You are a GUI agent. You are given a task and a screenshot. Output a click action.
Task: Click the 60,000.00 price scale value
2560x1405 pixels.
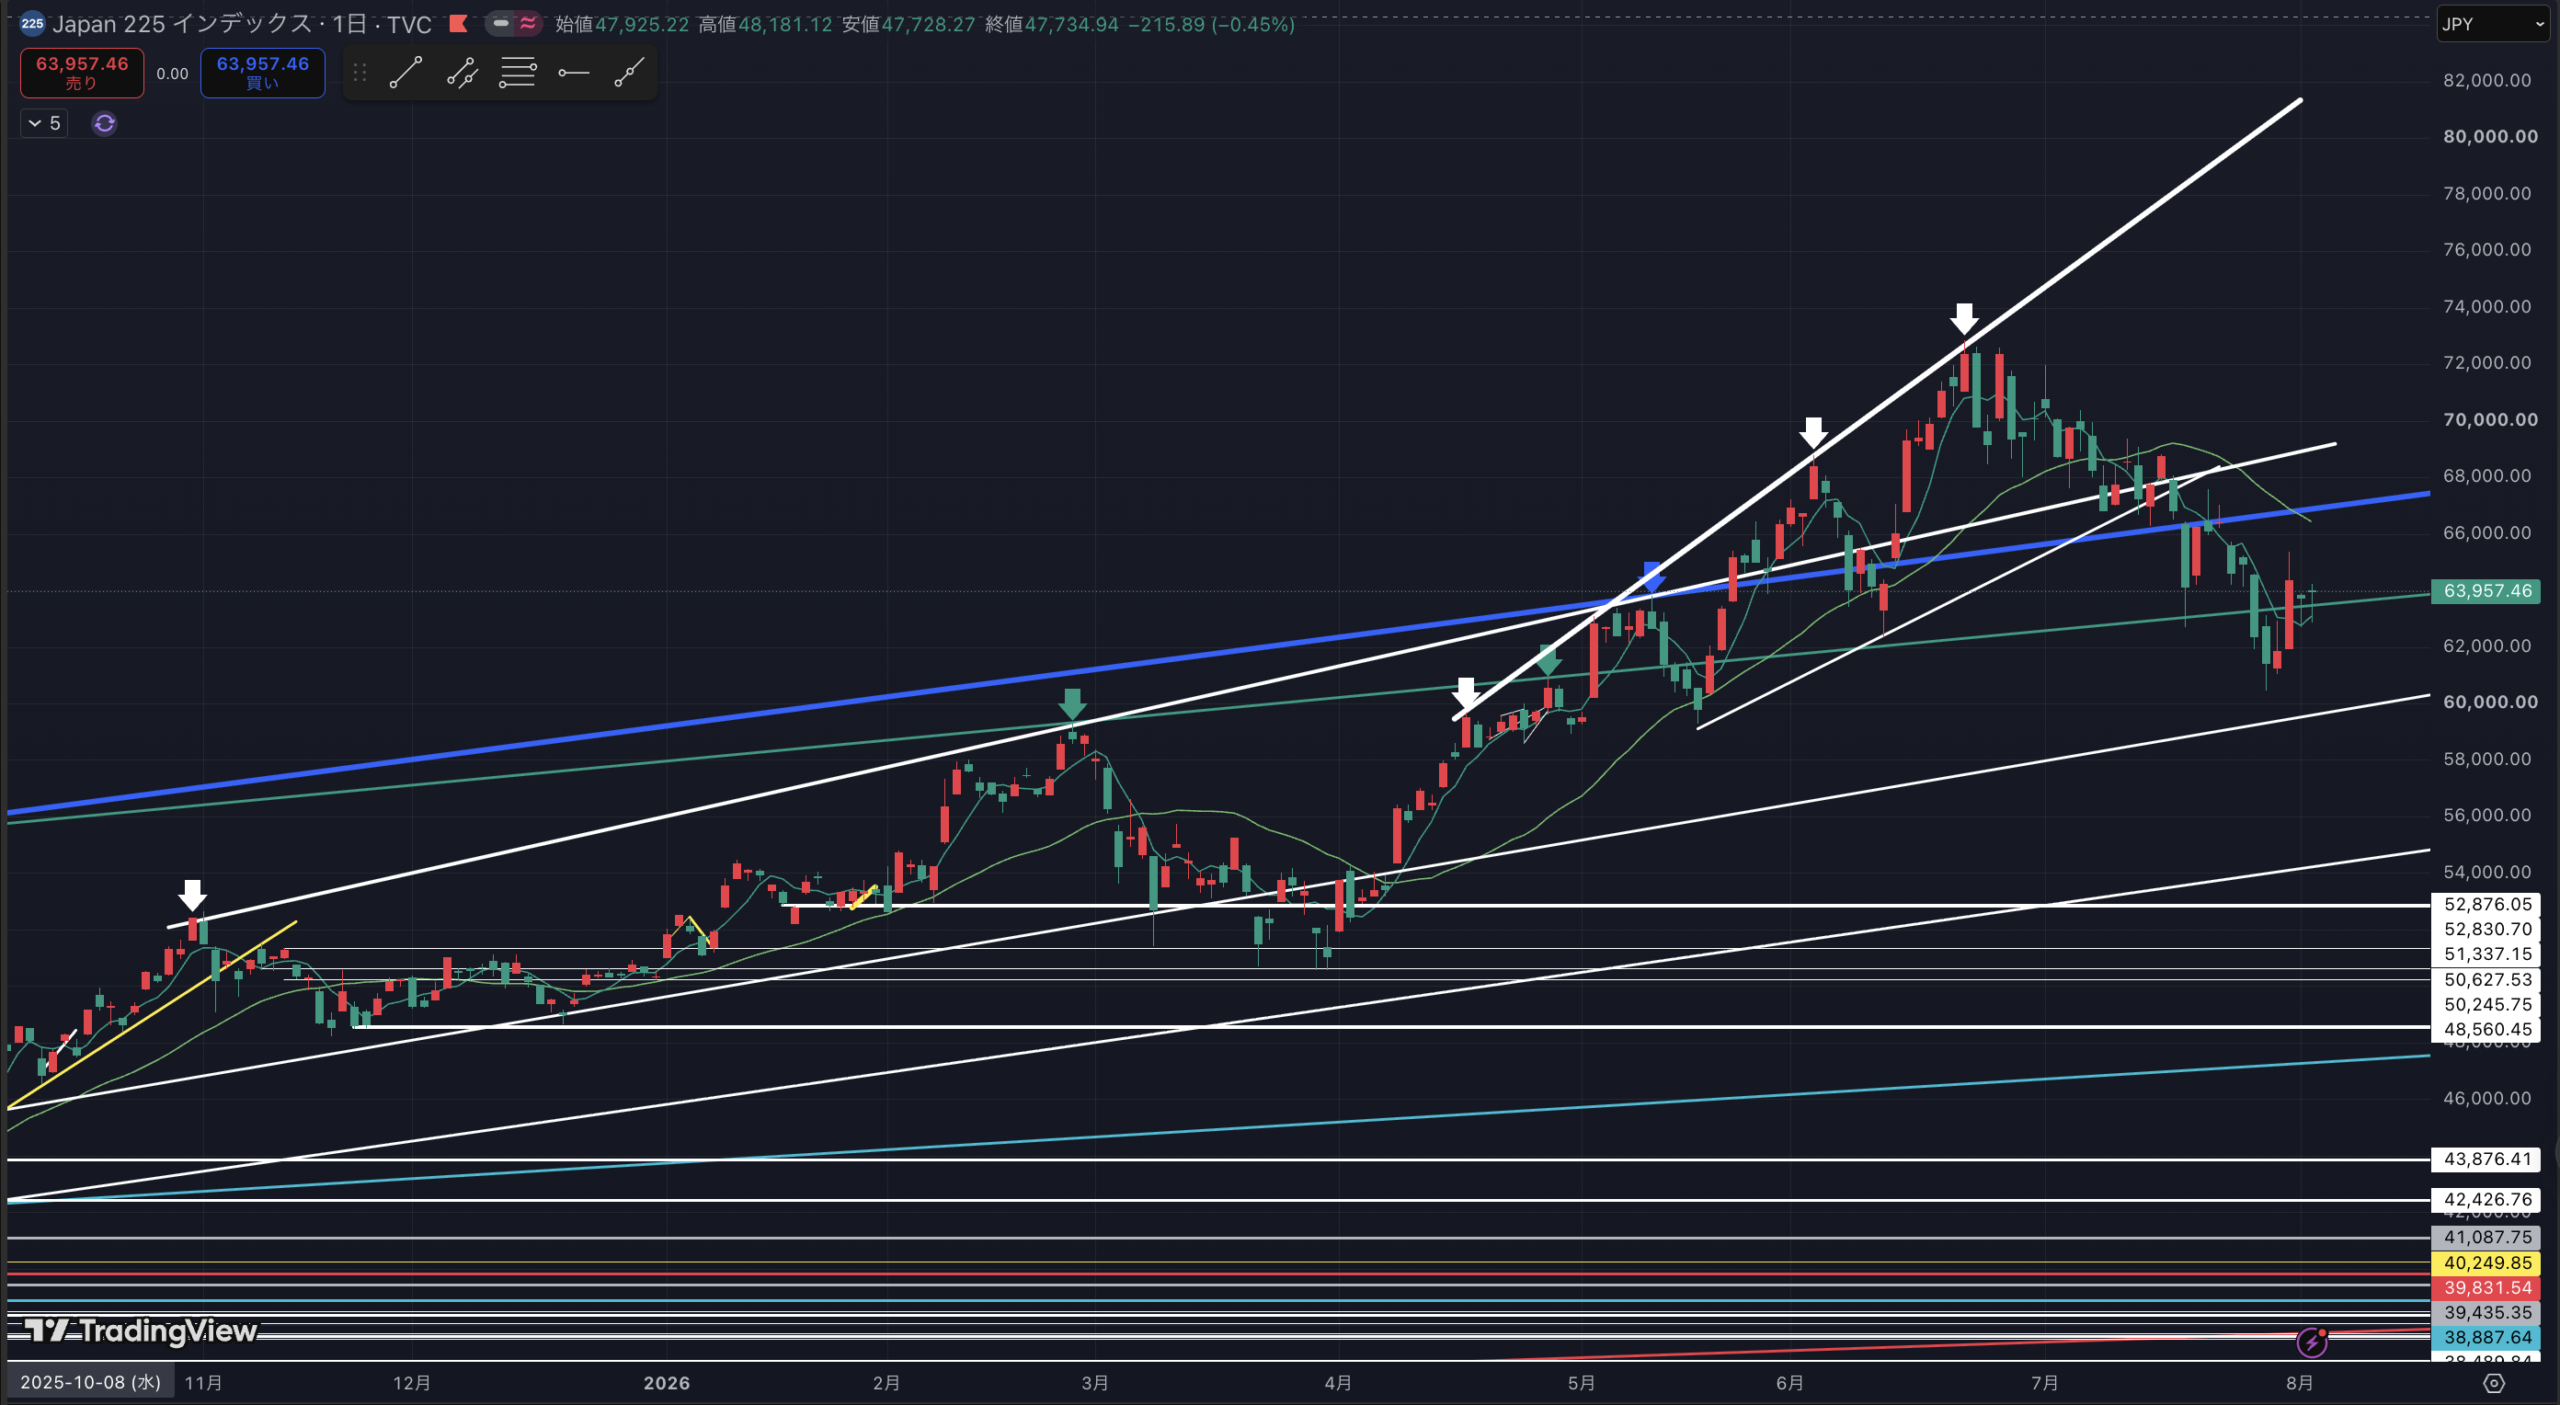point(2490,702)
